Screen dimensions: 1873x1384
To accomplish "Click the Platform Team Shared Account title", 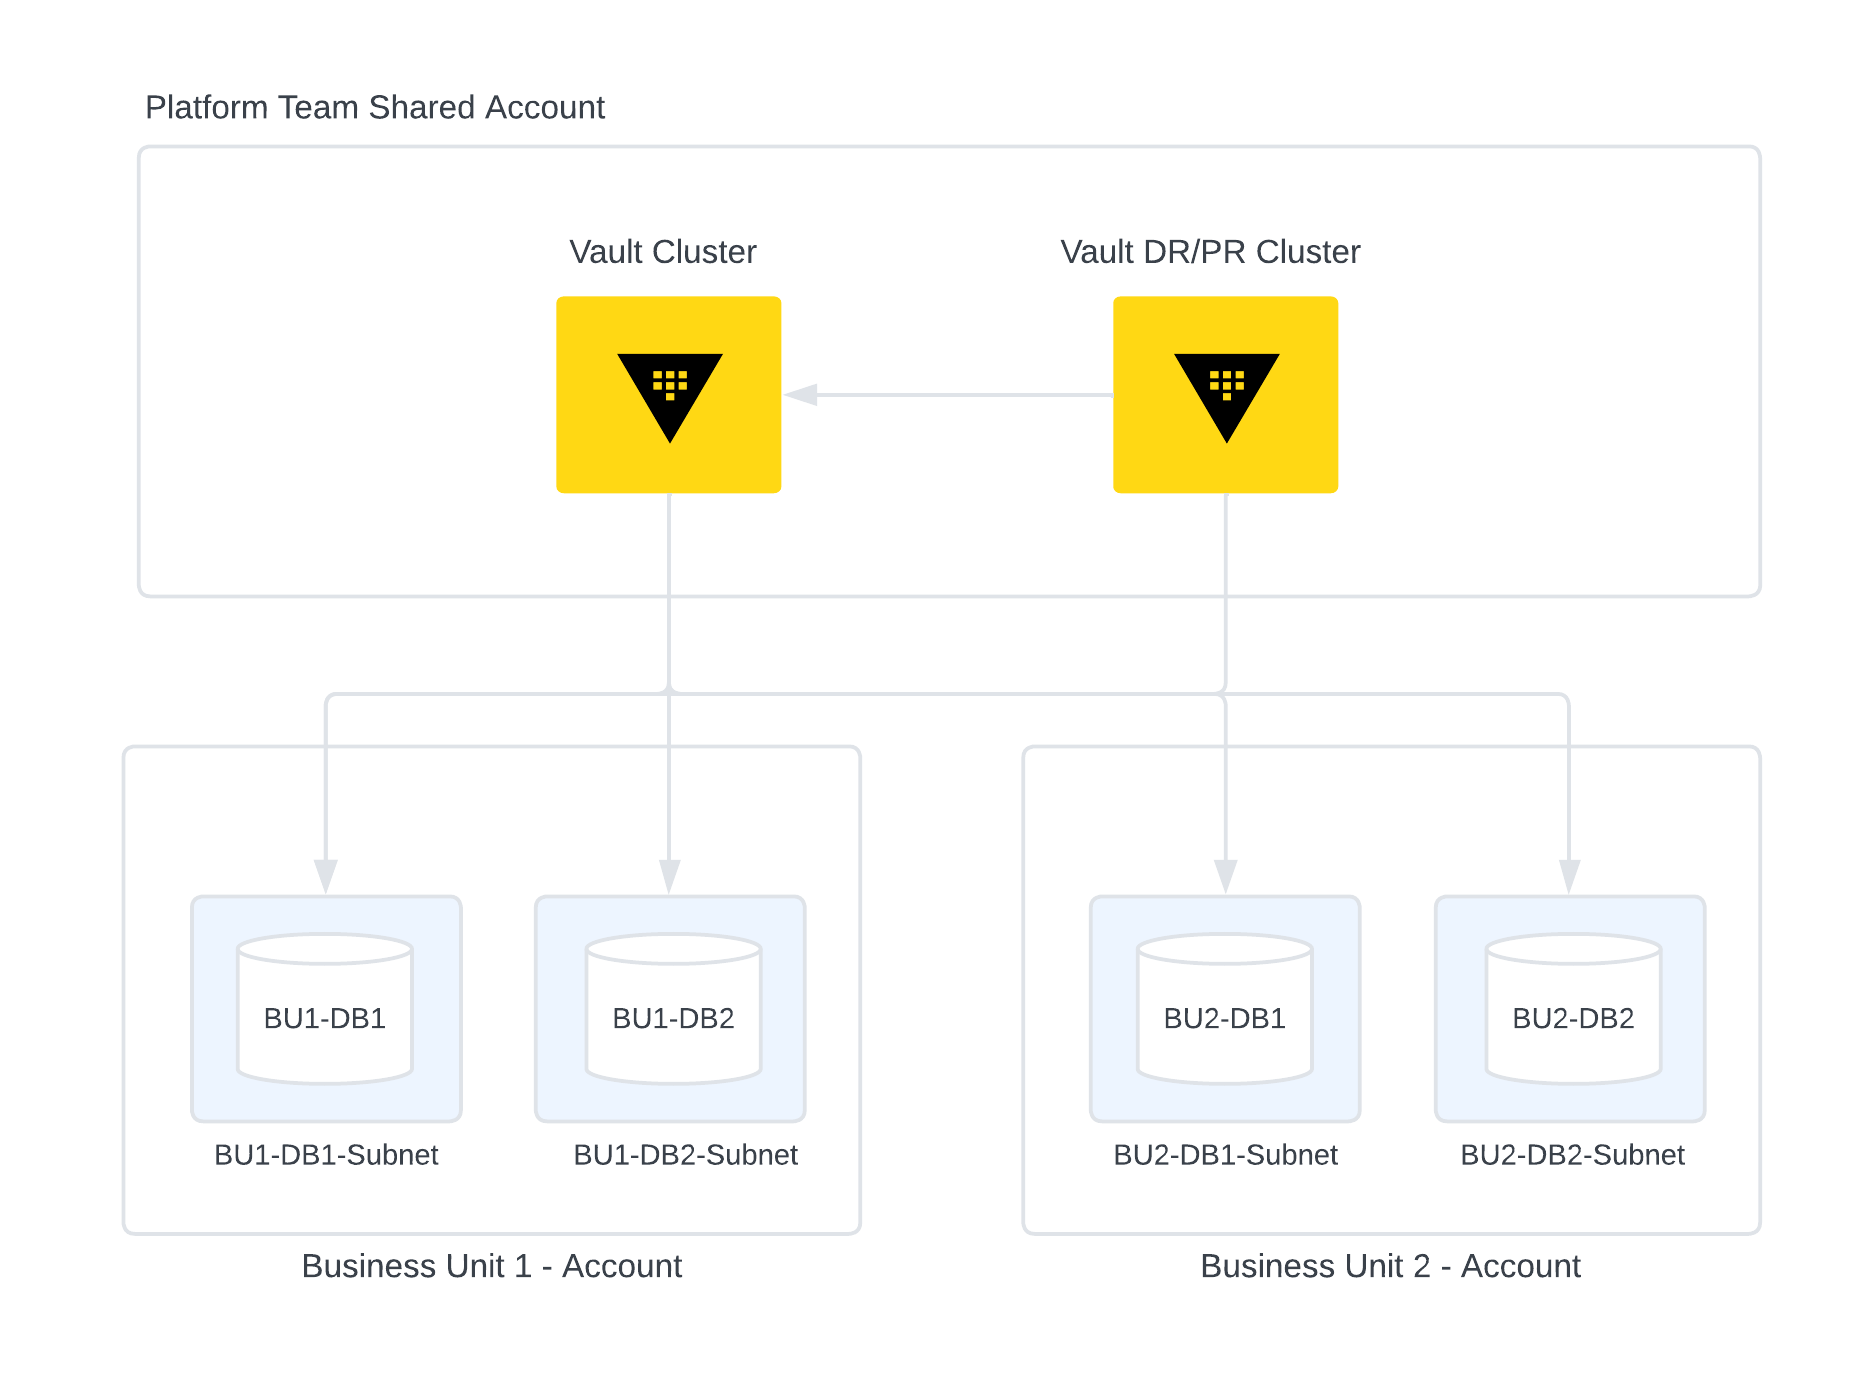I will point(375,107).
